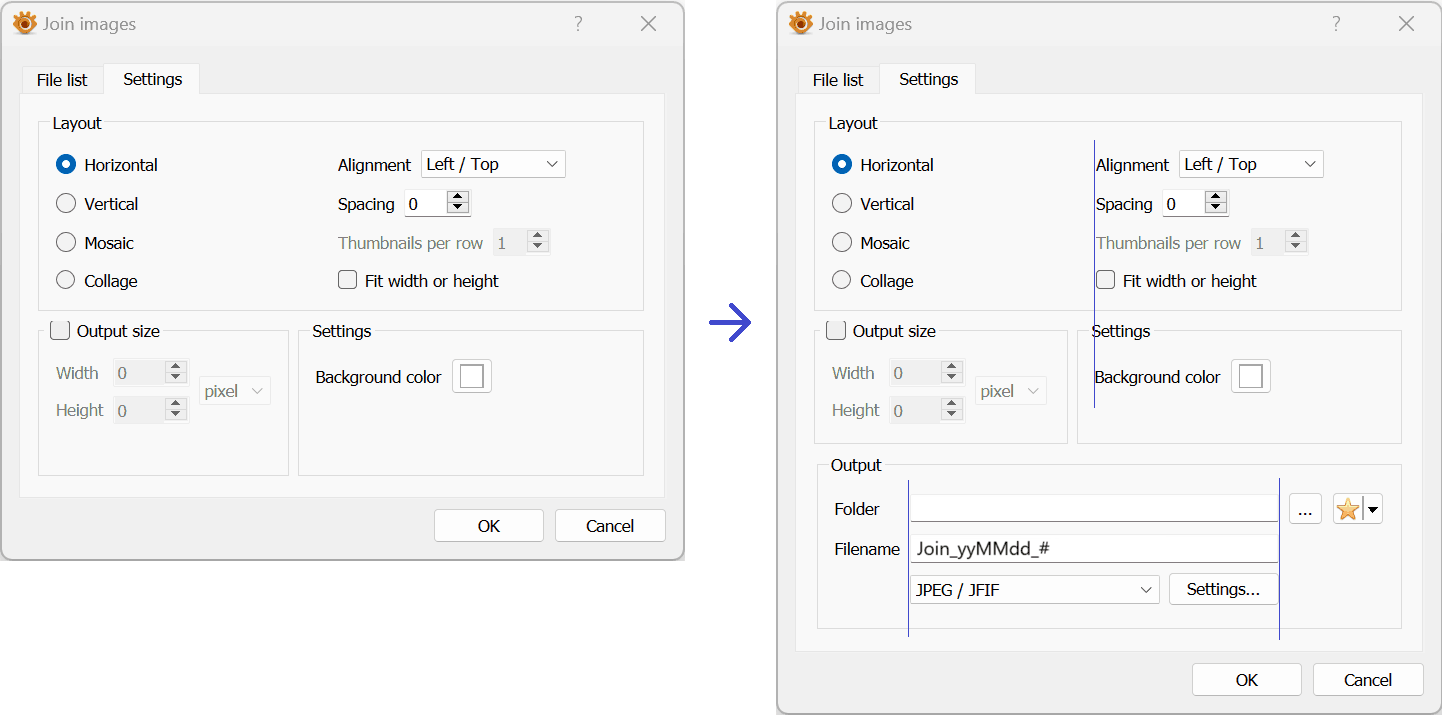Image resolution: width=1442 pixels, height=715 pixels.
Task: Switch to File list tab in left dialog
Action: point(62,80)
